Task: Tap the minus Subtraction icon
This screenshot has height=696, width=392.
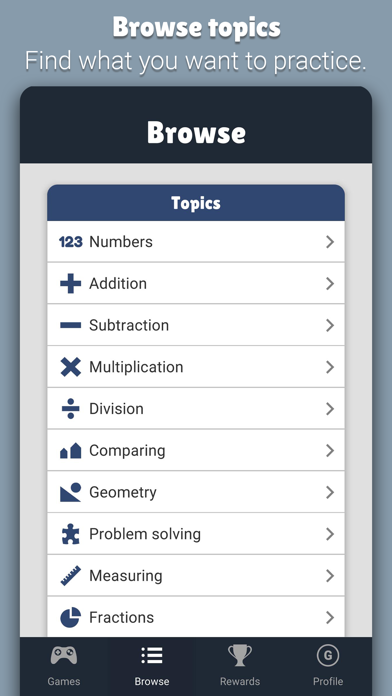Action: point(71,325)
